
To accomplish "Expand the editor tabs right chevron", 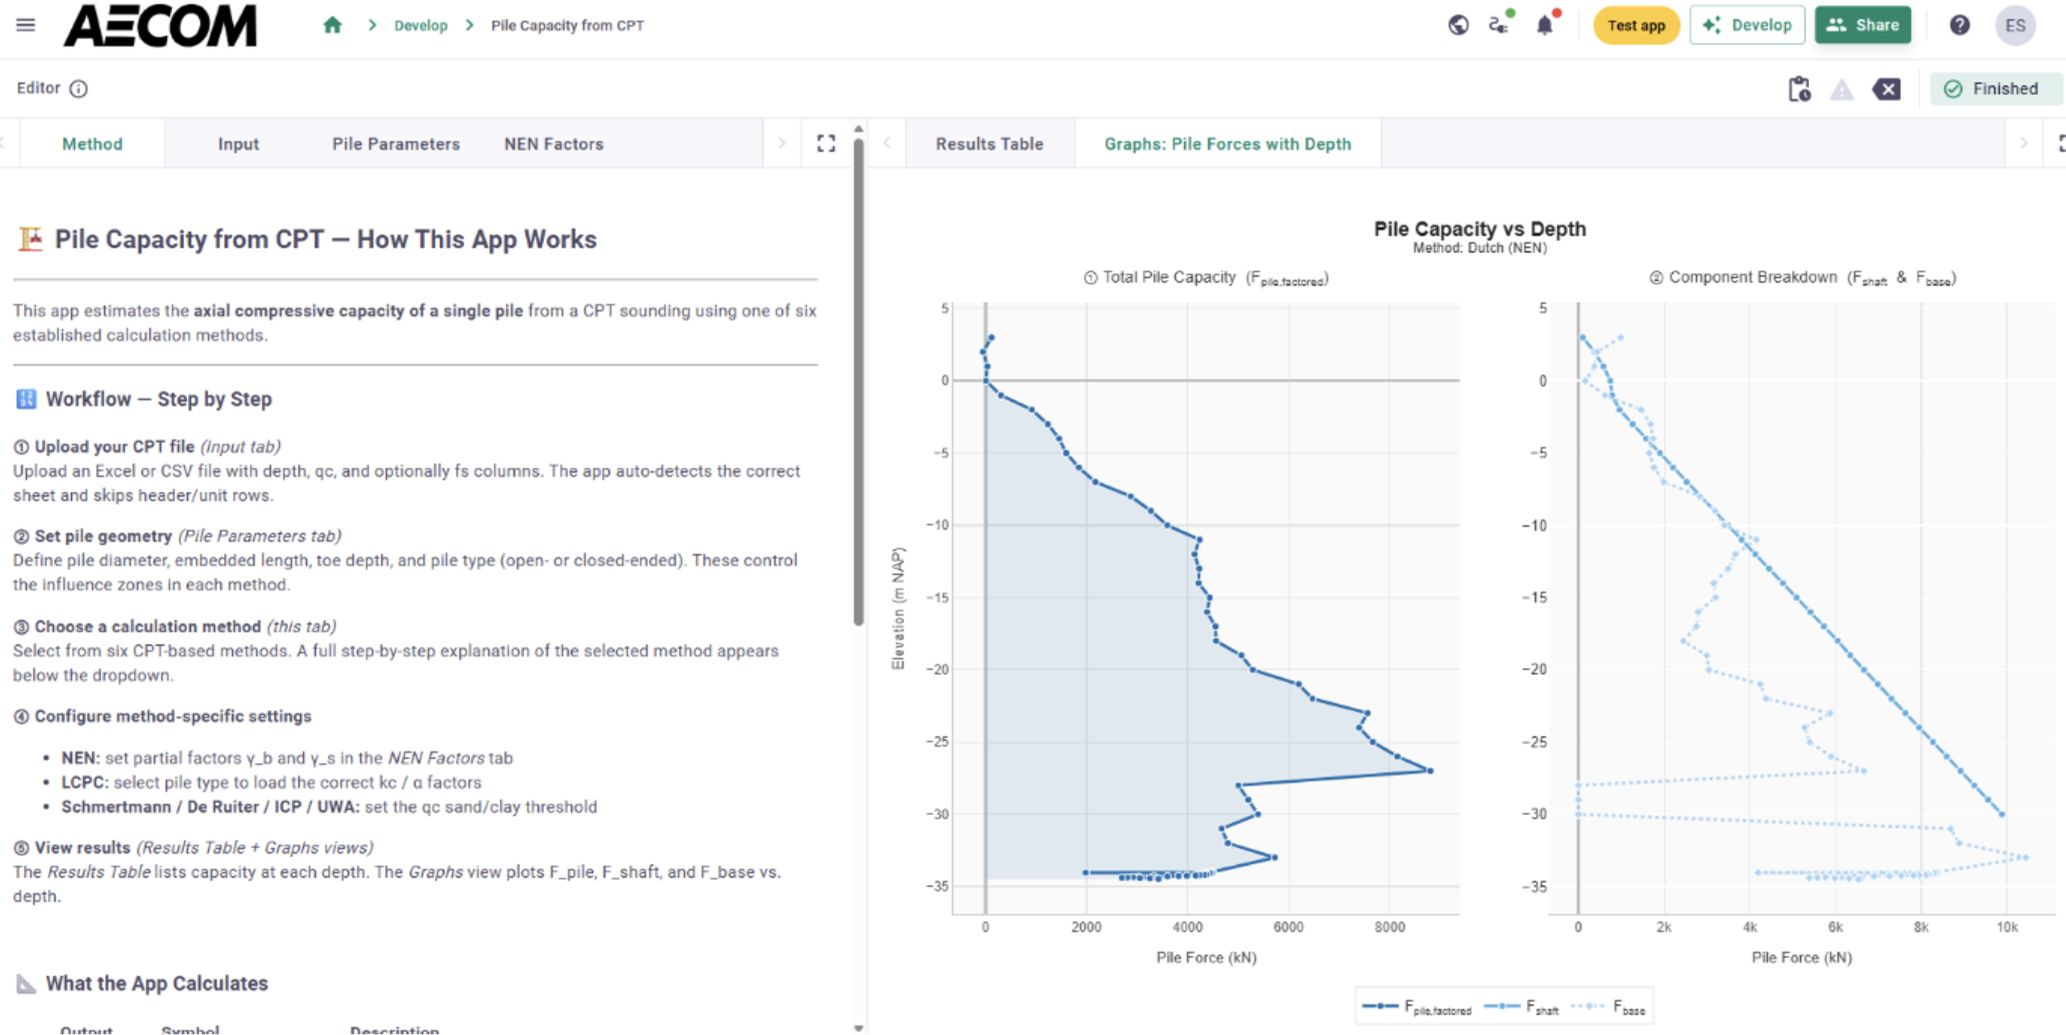I will pos(782,144).
